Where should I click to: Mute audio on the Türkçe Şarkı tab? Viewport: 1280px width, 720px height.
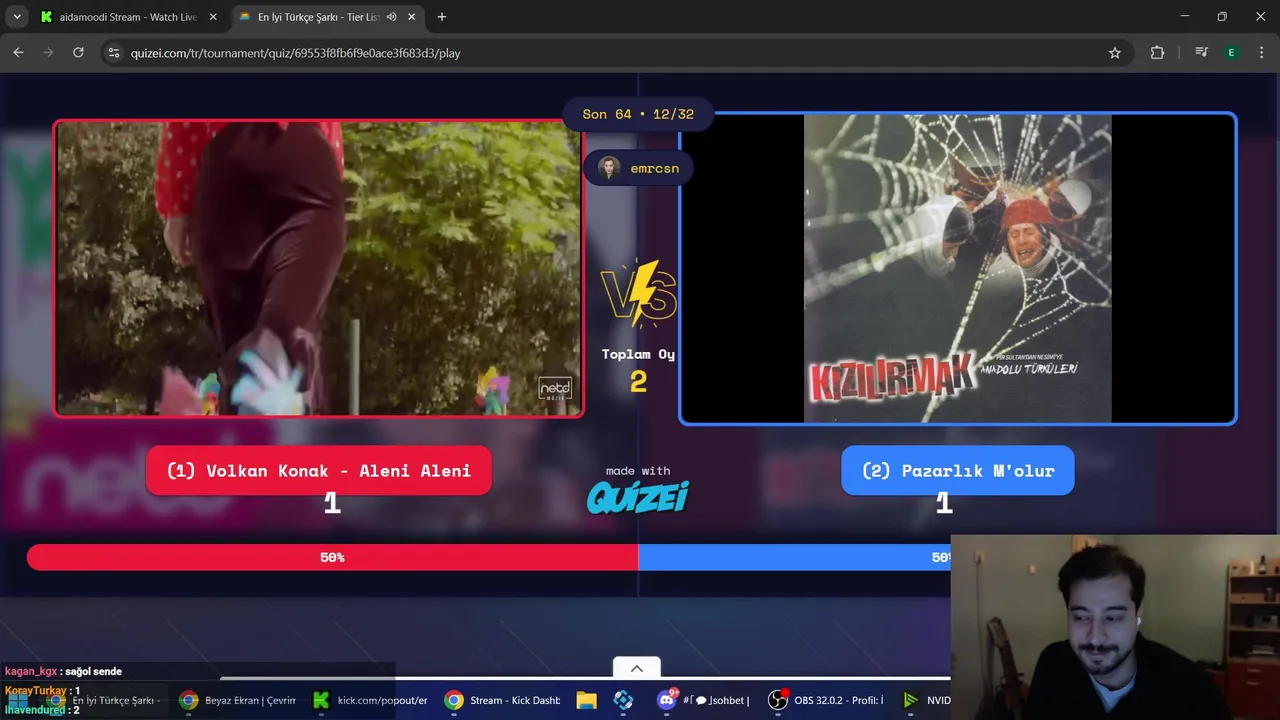pyautogui.click(x=392, y=17)
